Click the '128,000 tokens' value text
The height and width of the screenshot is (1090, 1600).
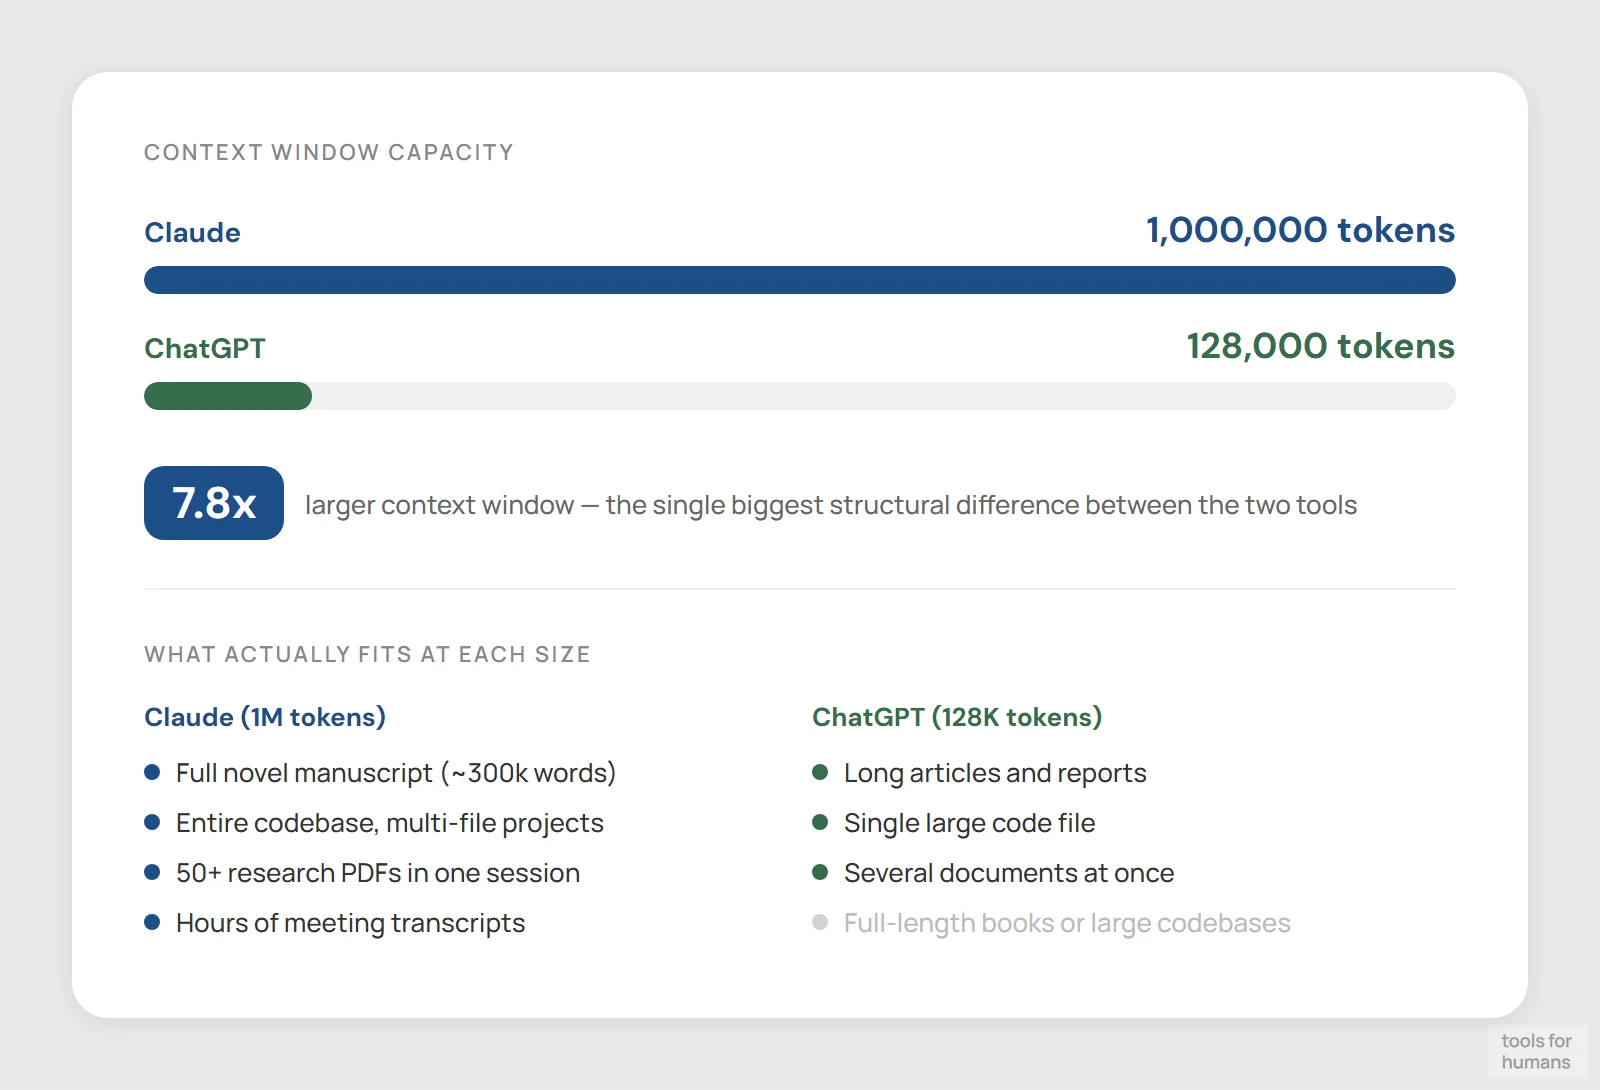click(1319, 347)
